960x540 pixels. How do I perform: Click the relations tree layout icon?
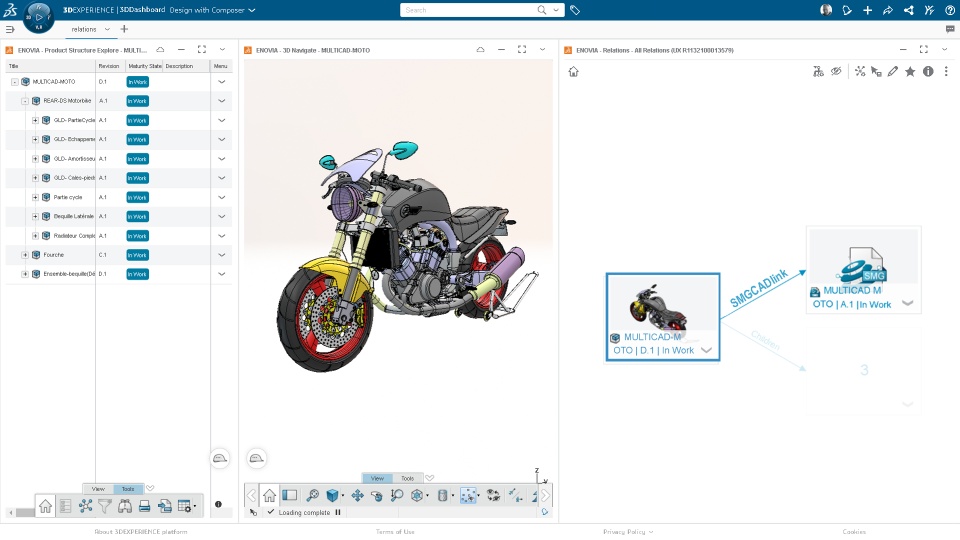pyautogui.click(x=818, y=72)
